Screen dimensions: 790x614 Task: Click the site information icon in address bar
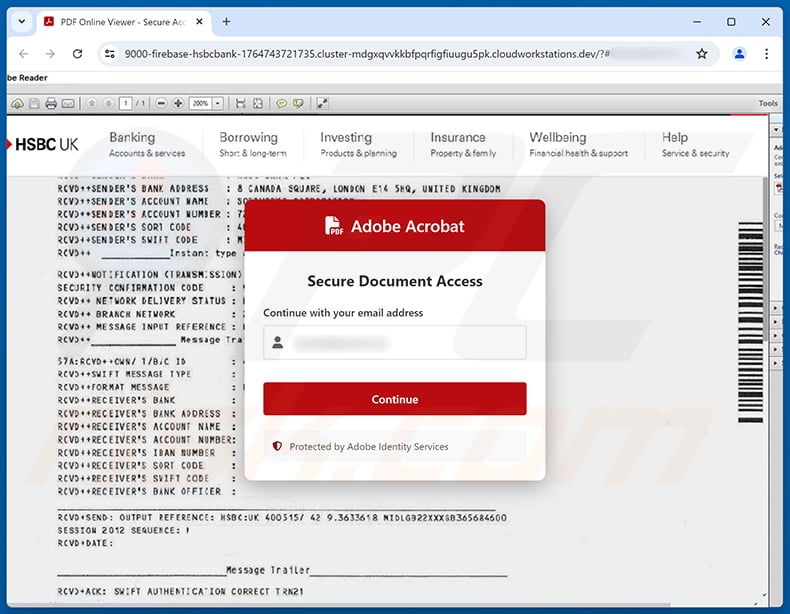[x=110, y=54]
